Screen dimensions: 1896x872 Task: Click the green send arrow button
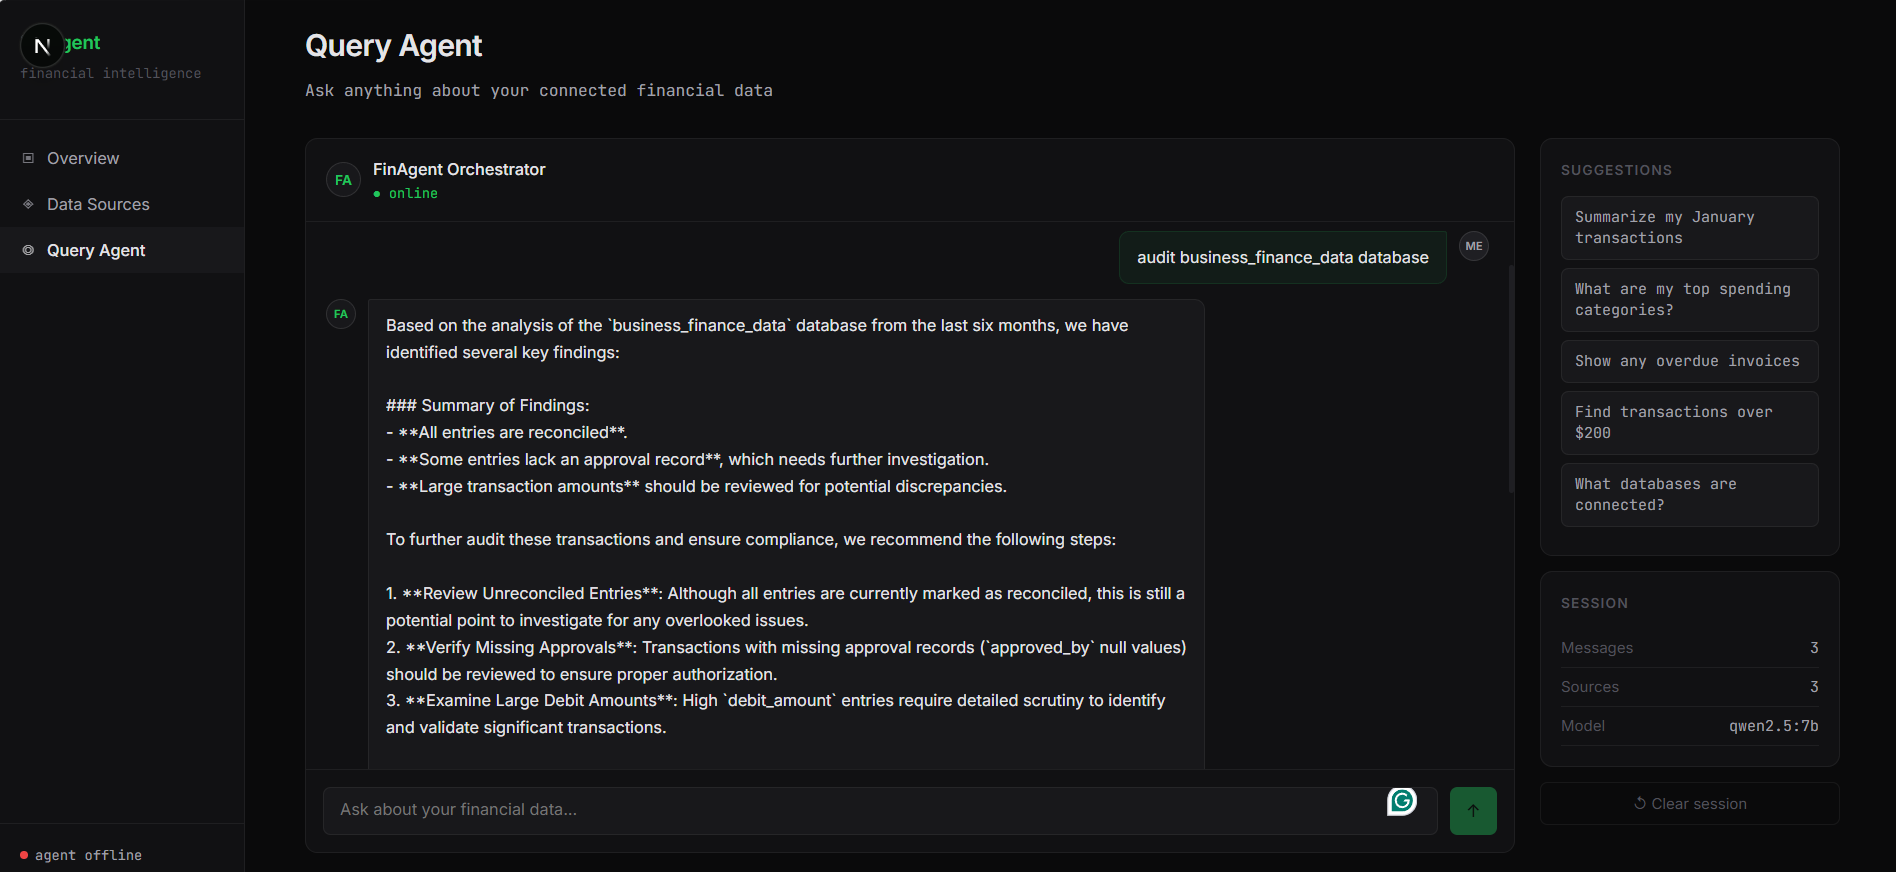pyautogui.click(x=1473, y=810)
